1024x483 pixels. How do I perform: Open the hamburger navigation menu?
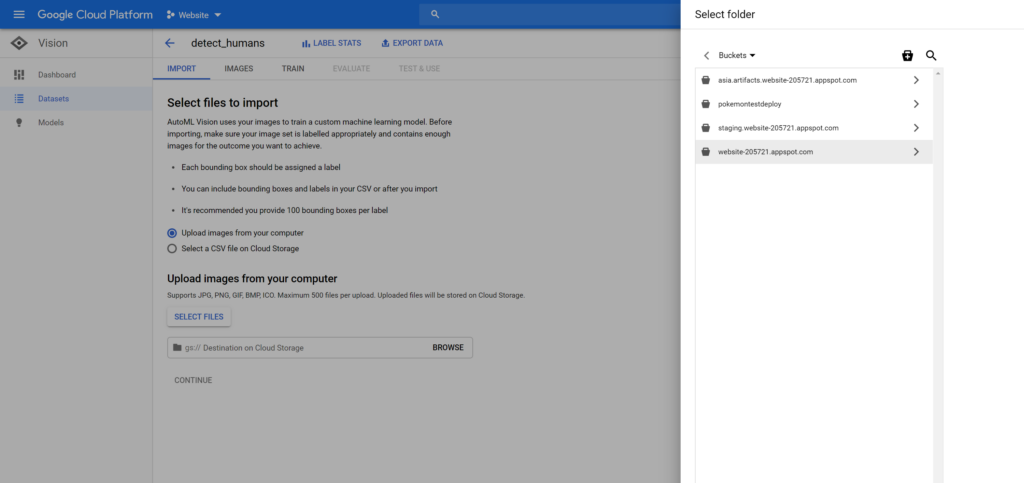click(x=18, y=14)
